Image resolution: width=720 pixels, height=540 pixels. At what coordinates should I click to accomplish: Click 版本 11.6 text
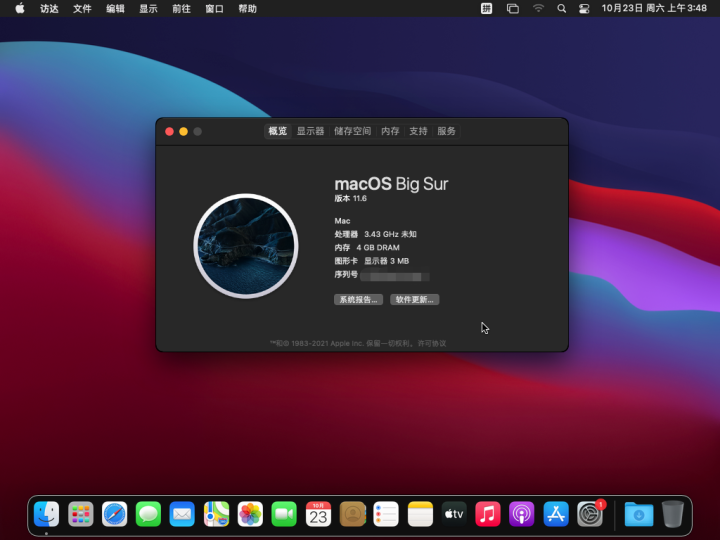tap(350, 198)
